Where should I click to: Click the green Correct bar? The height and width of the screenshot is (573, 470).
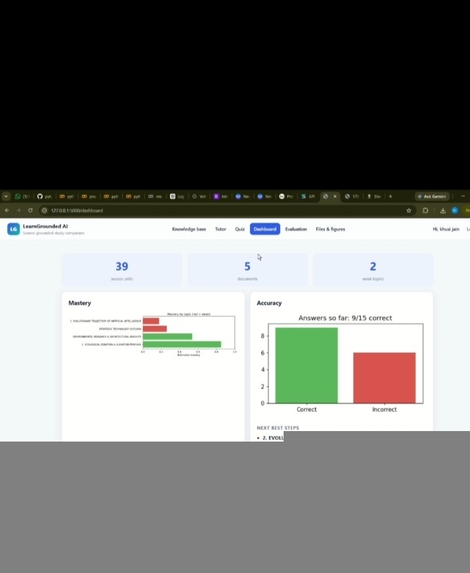(x=306, y=365)
